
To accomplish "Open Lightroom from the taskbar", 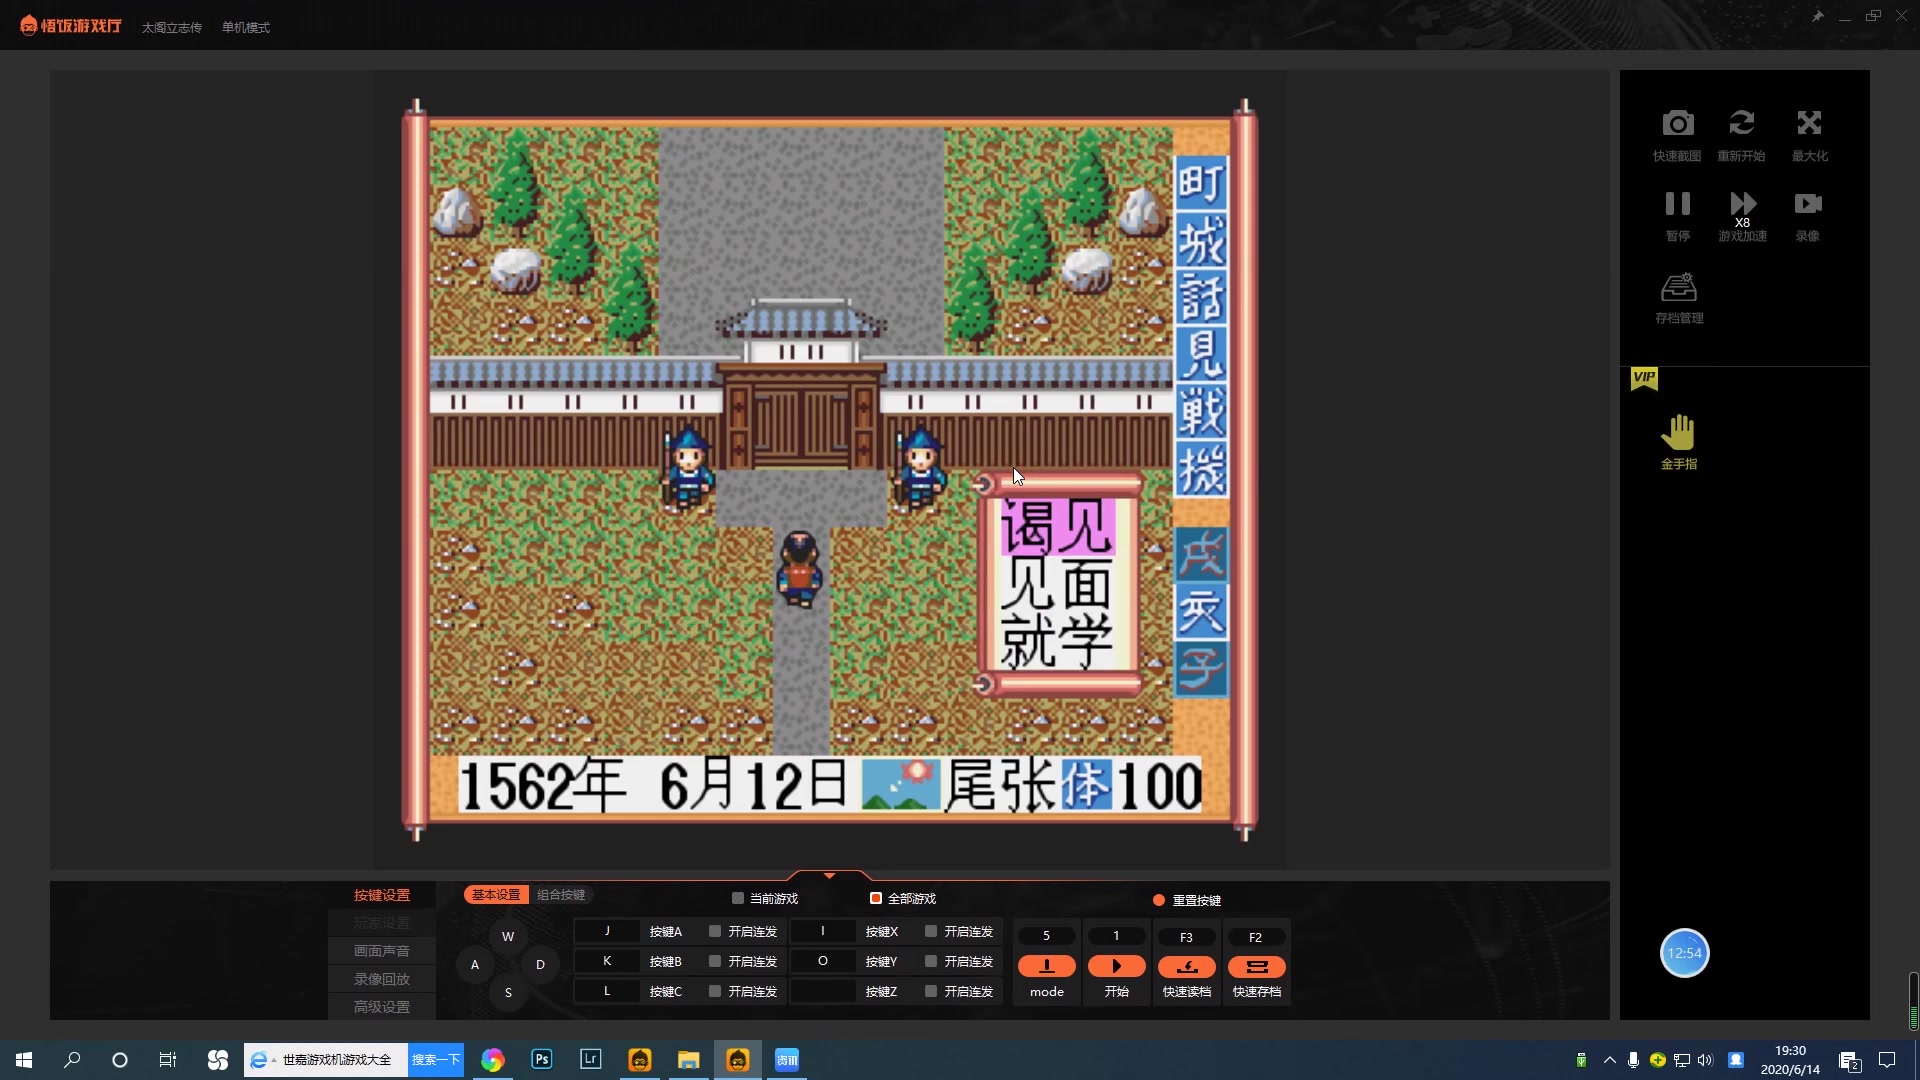I will tap(591, 1060).
